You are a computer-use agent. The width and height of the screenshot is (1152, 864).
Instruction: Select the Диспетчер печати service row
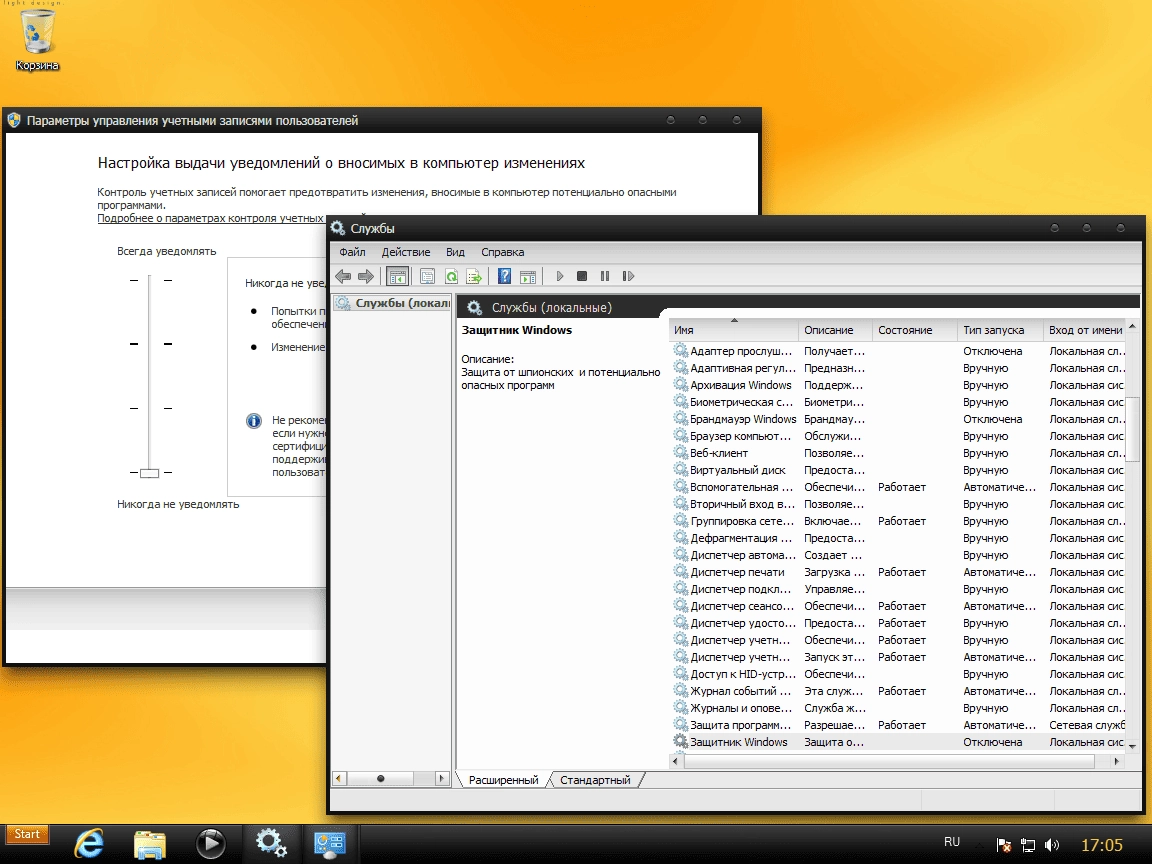(x=899, y=572)
